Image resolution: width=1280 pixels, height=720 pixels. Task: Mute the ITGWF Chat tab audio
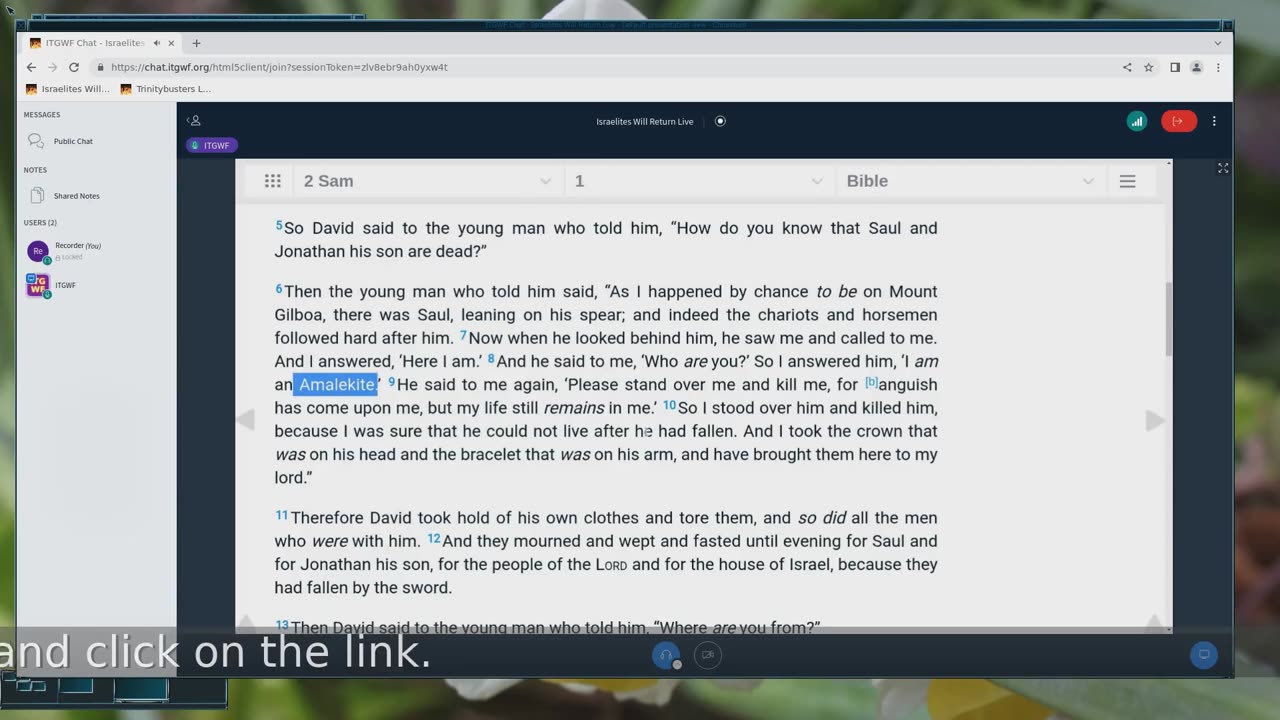[157, 43]
